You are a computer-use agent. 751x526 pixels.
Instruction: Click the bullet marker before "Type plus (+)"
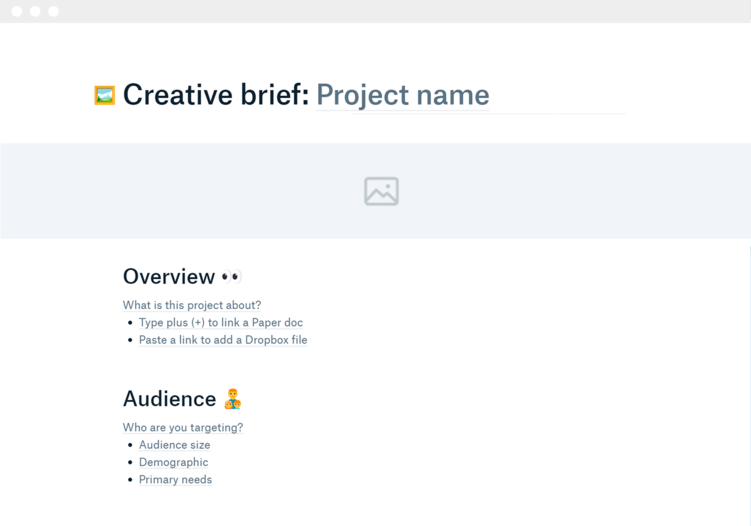point(130,323)
